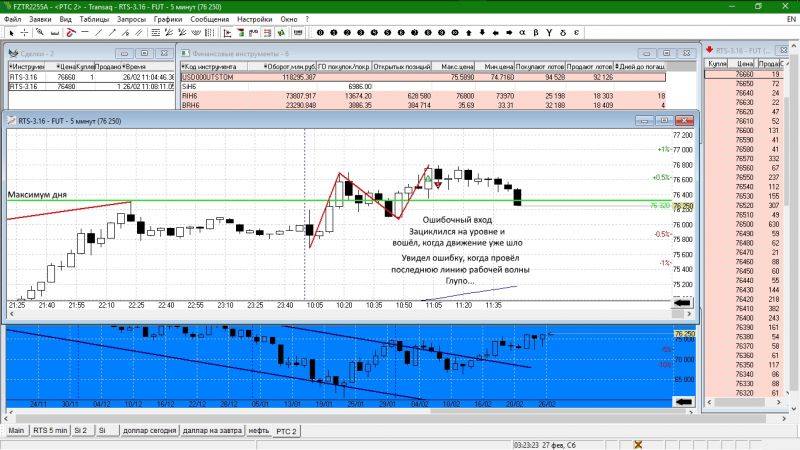Open the Таблицы menu

[94, 19]
